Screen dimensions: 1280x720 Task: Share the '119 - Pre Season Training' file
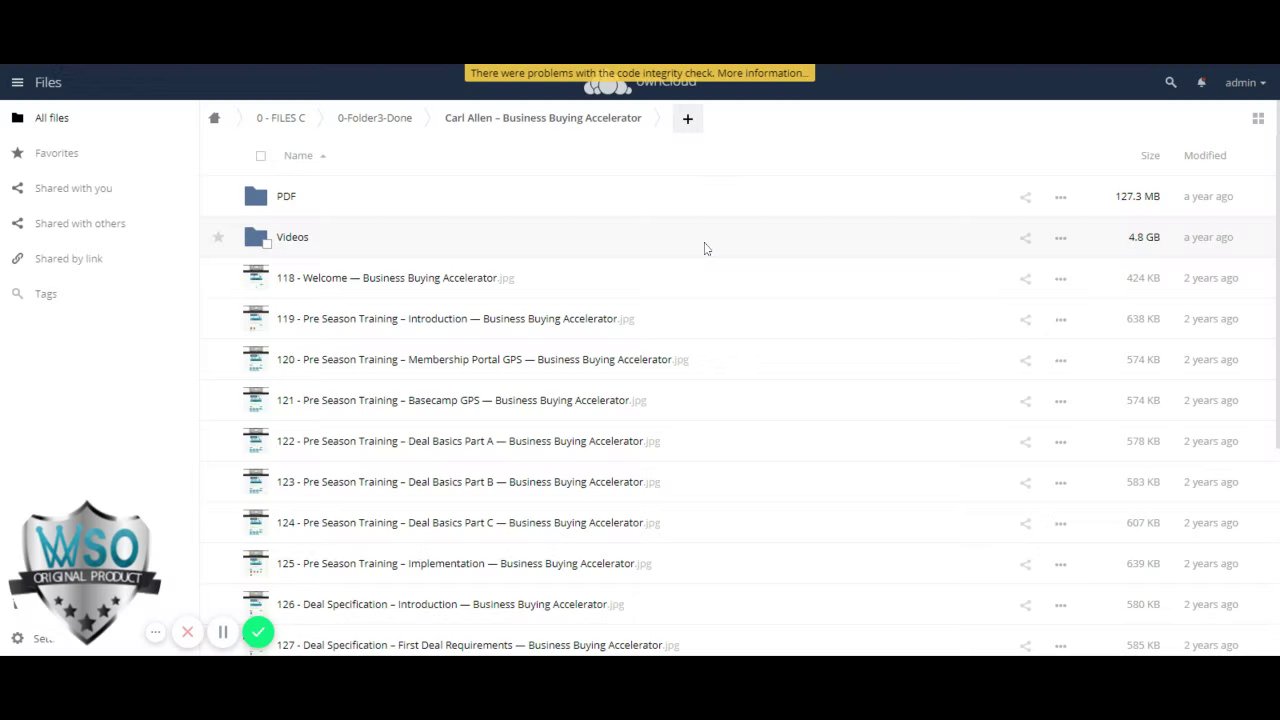pyautogui.click(x=1025, y=320)
